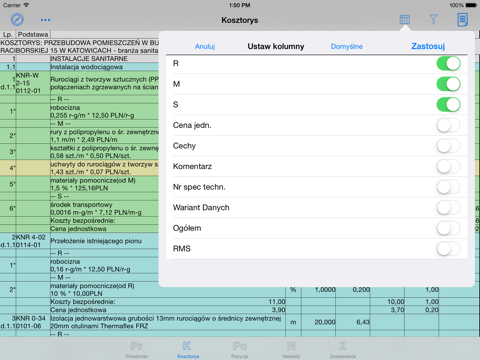Toggle the R column switch
Screen dimensions: 480x360
(x=448, y=63)
